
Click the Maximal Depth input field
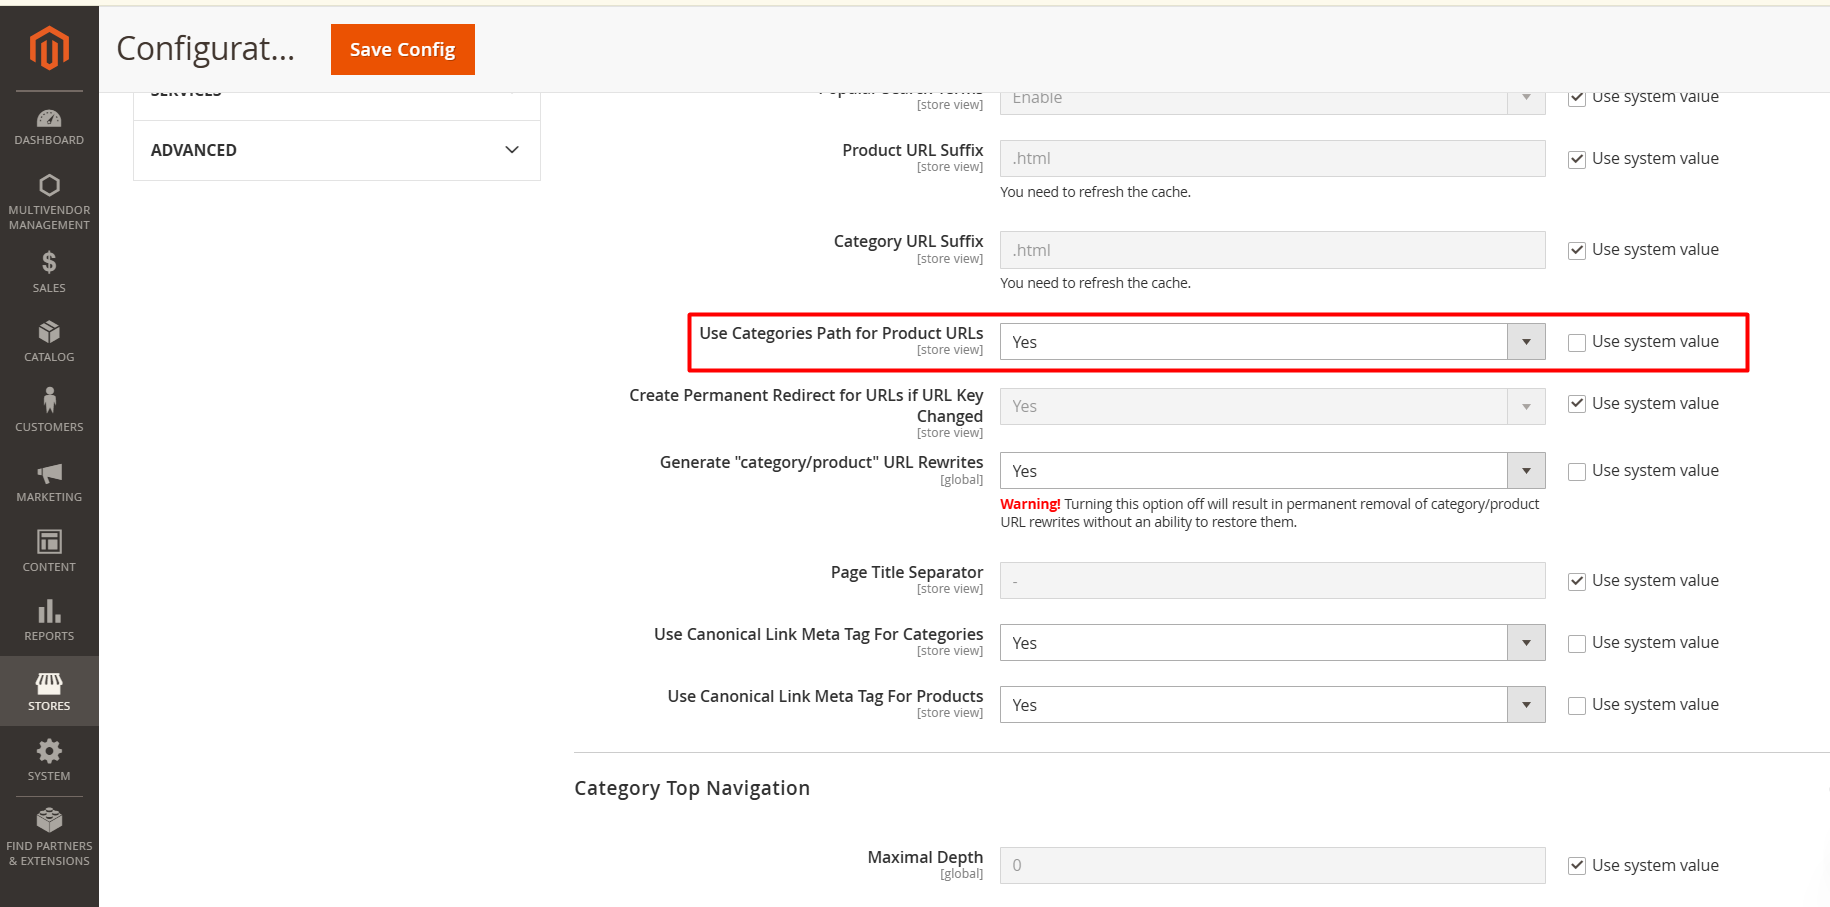pos(1272,865)
